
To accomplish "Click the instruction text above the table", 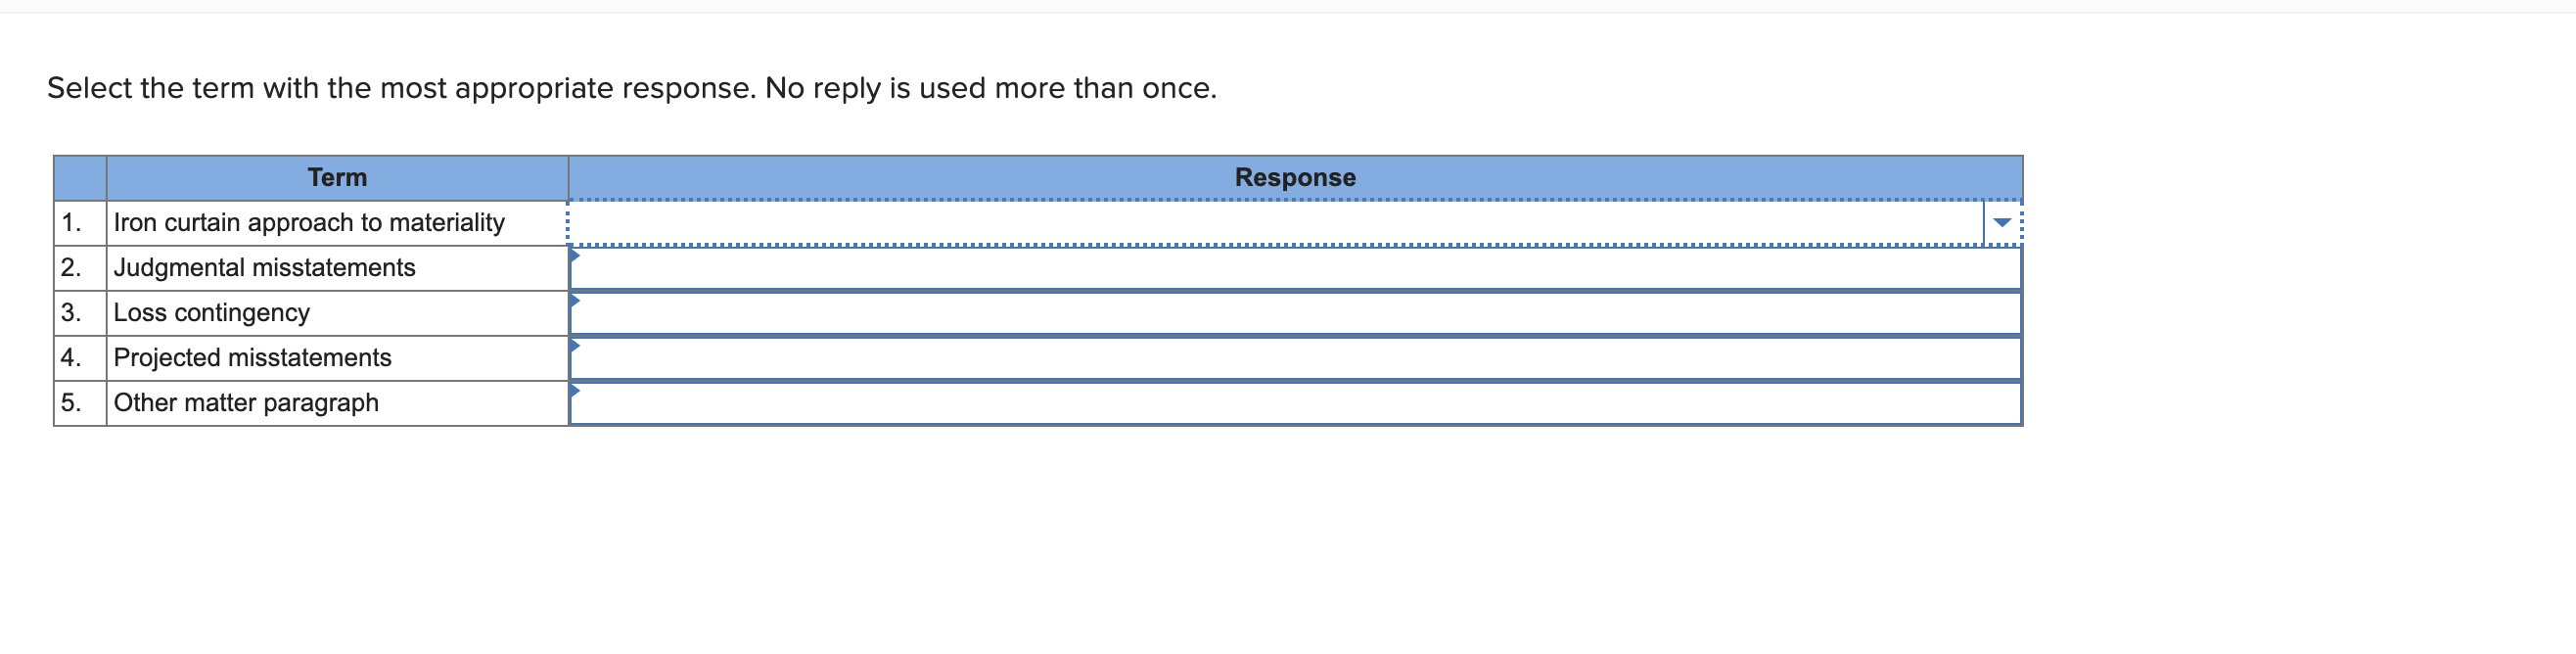I will [x=631, y=87].
